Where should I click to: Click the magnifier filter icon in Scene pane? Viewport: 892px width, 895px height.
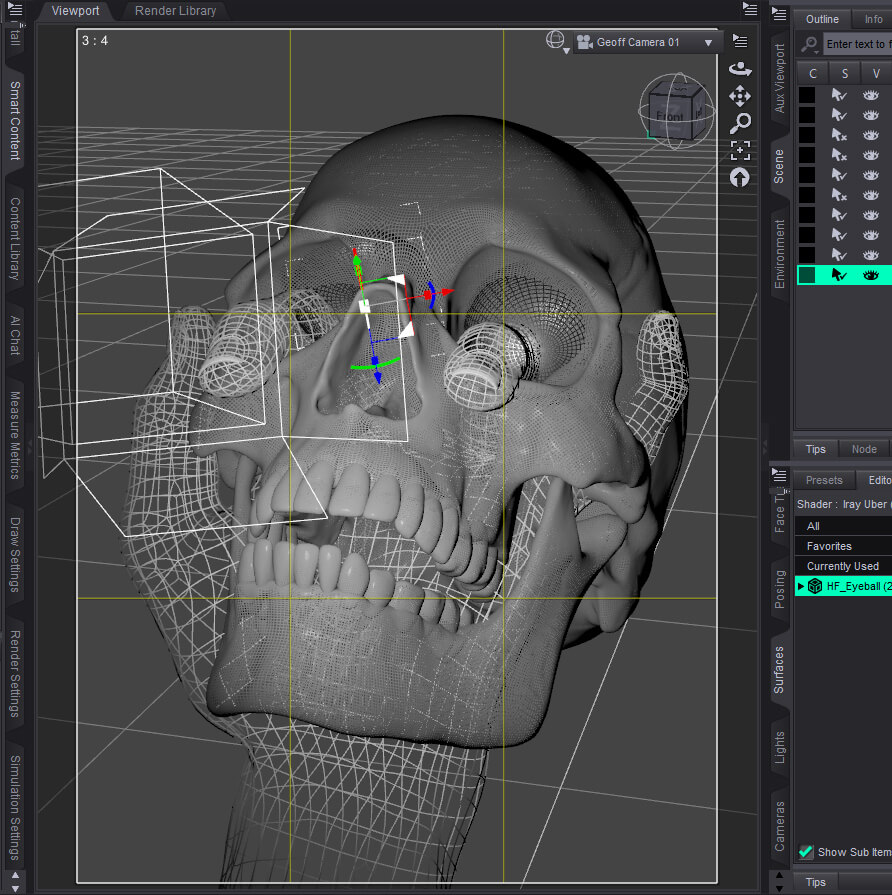(x=809, y=44)
